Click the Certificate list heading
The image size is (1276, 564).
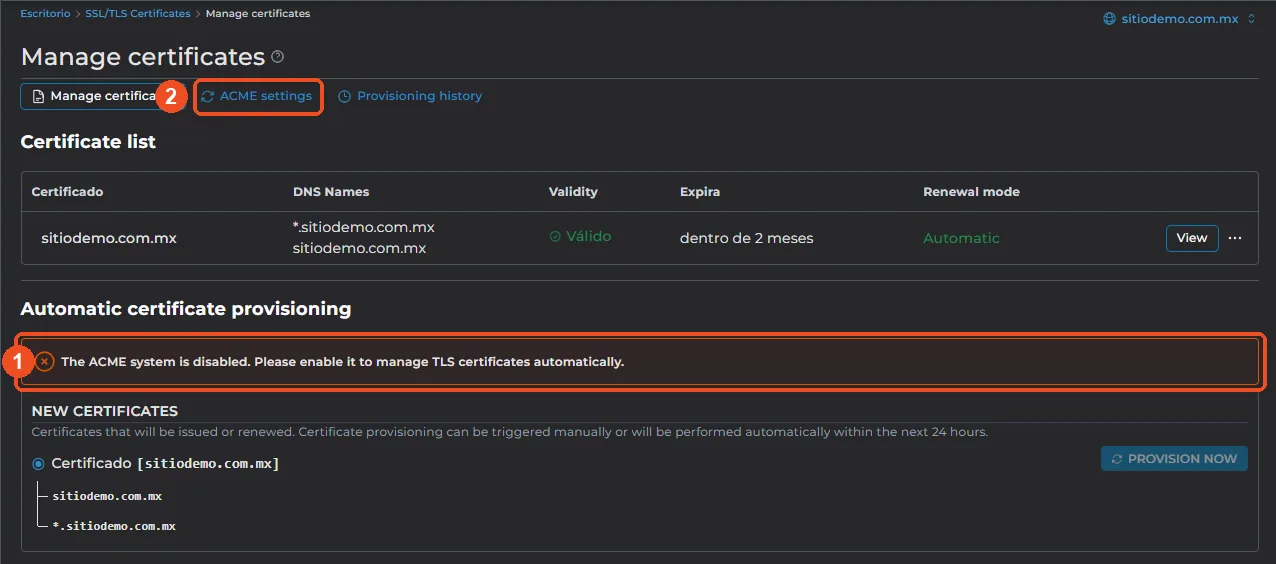[x=88, y=142]
